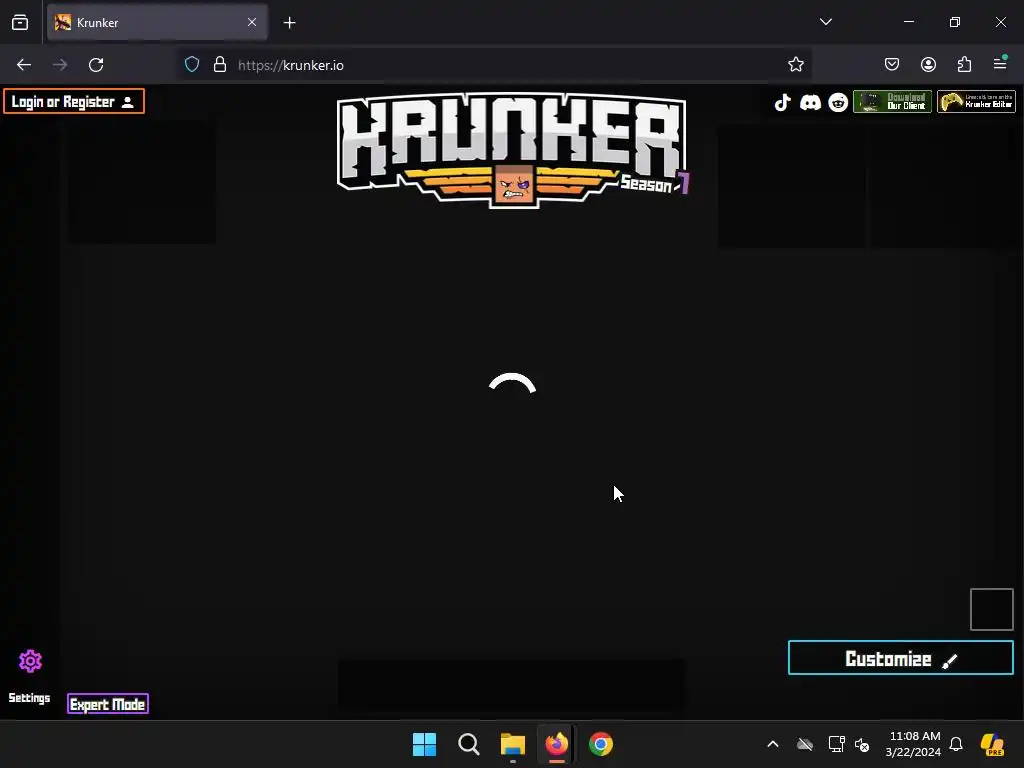Open the Reddit community icon
The height and width of the screenshot is (768, 1024).
pyautogui.click(x=838, y=103)
